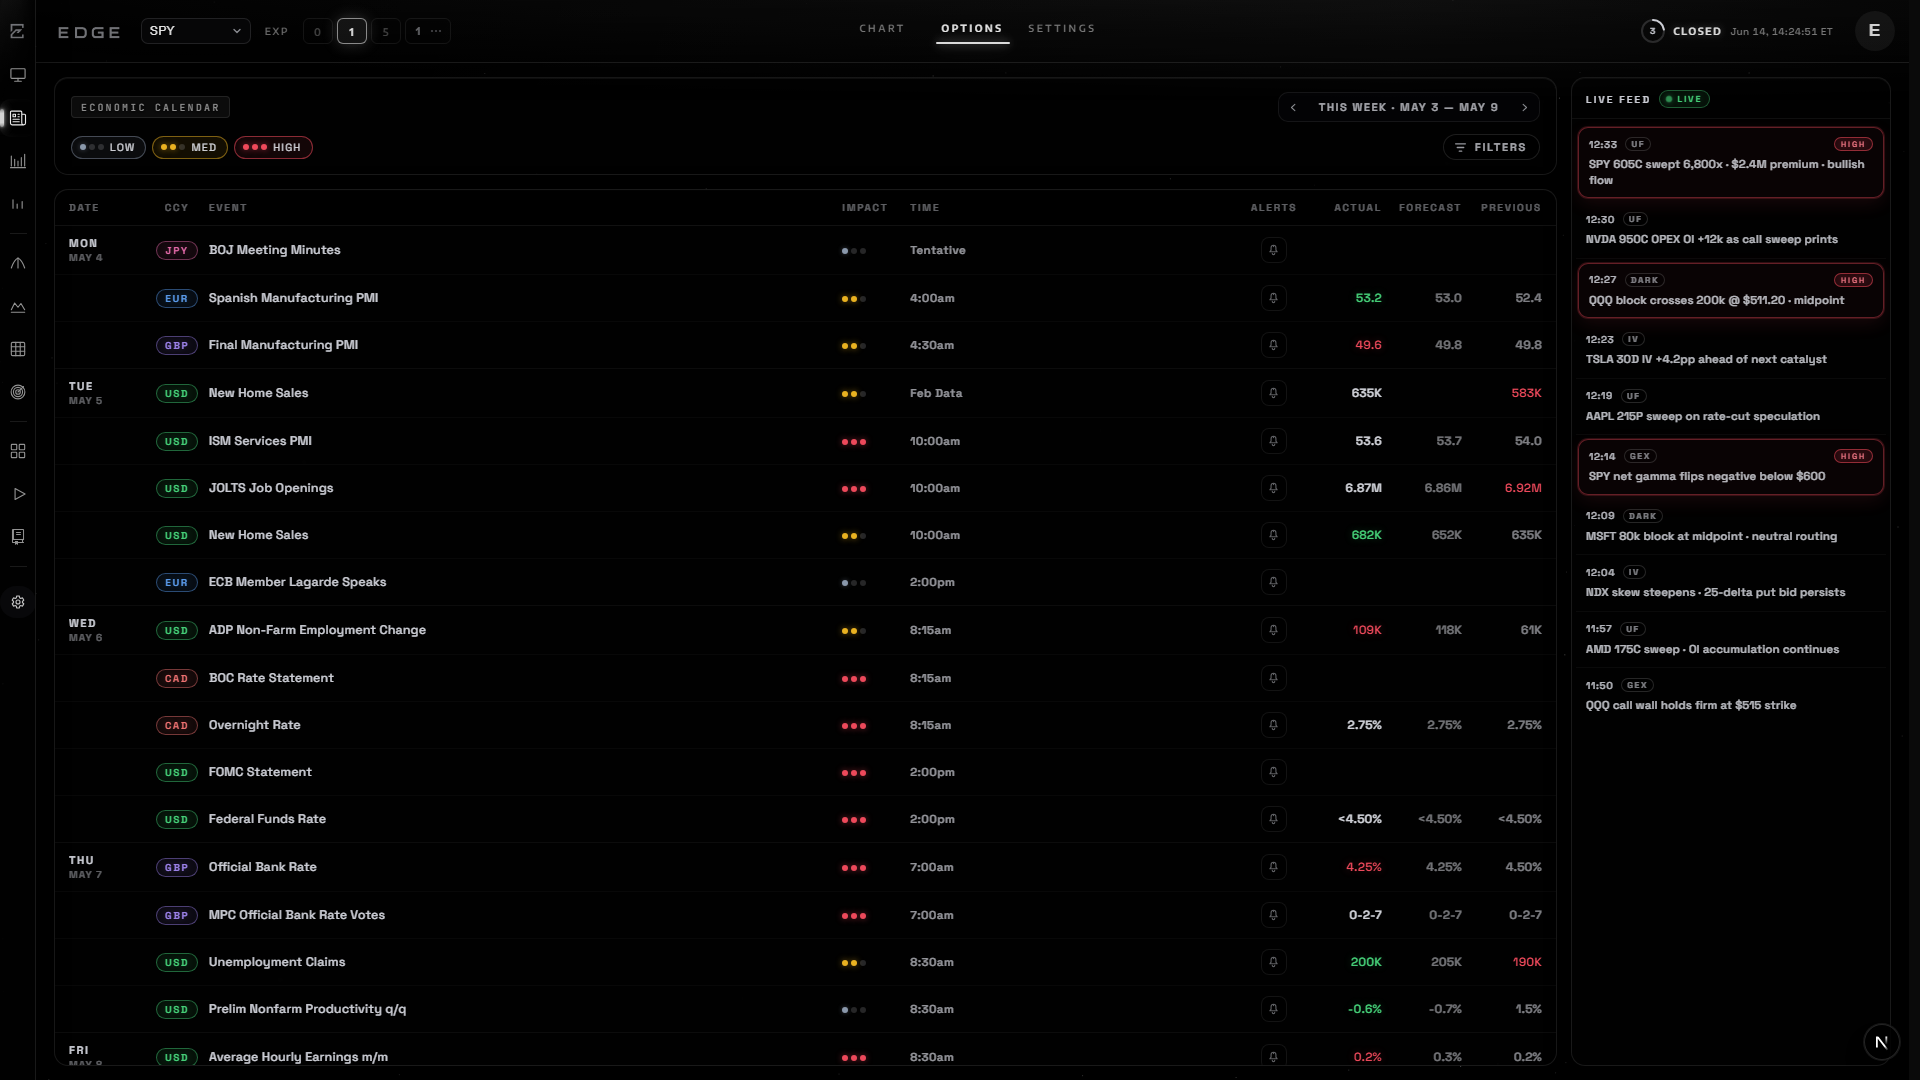The height and width of the screenshot is (1080, 1920).
Task: Expand more expirations via 1 ··· button
Action: coord(428,31)
